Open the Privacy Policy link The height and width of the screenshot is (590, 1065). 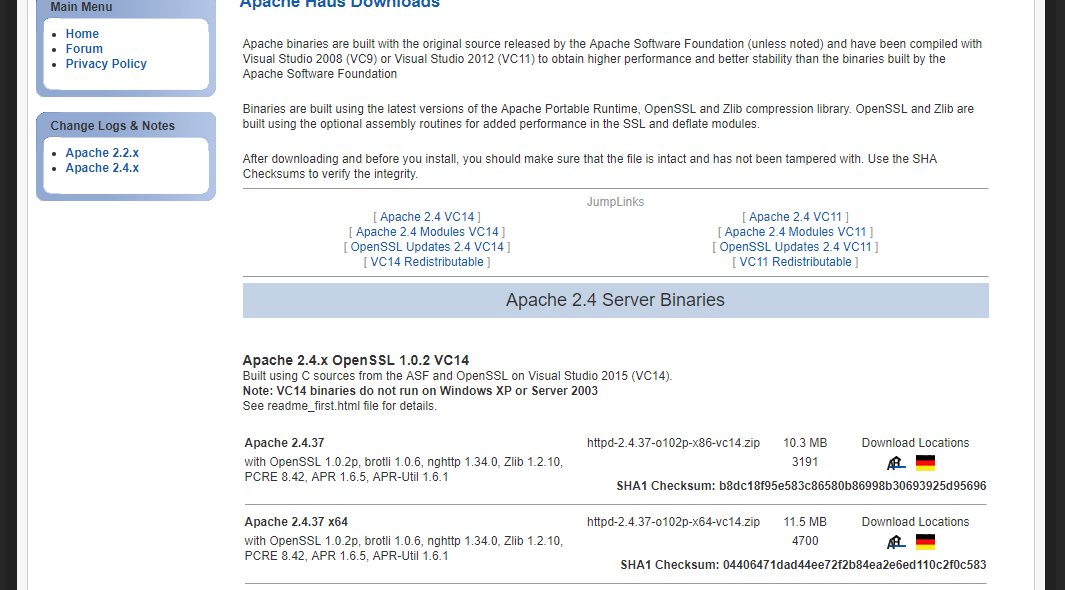pyautogui.click(x=106, y=64)
